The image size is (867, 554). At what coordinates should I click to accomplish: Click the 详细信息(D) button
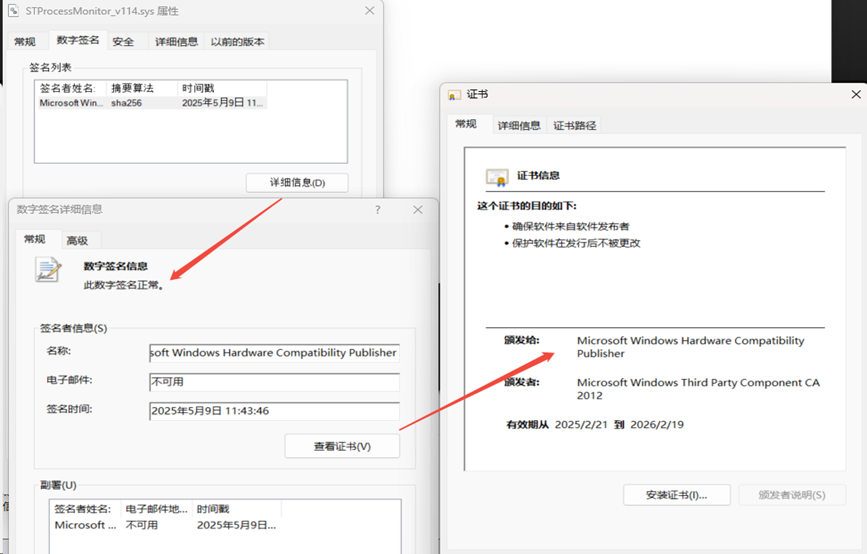click(297, 182)
